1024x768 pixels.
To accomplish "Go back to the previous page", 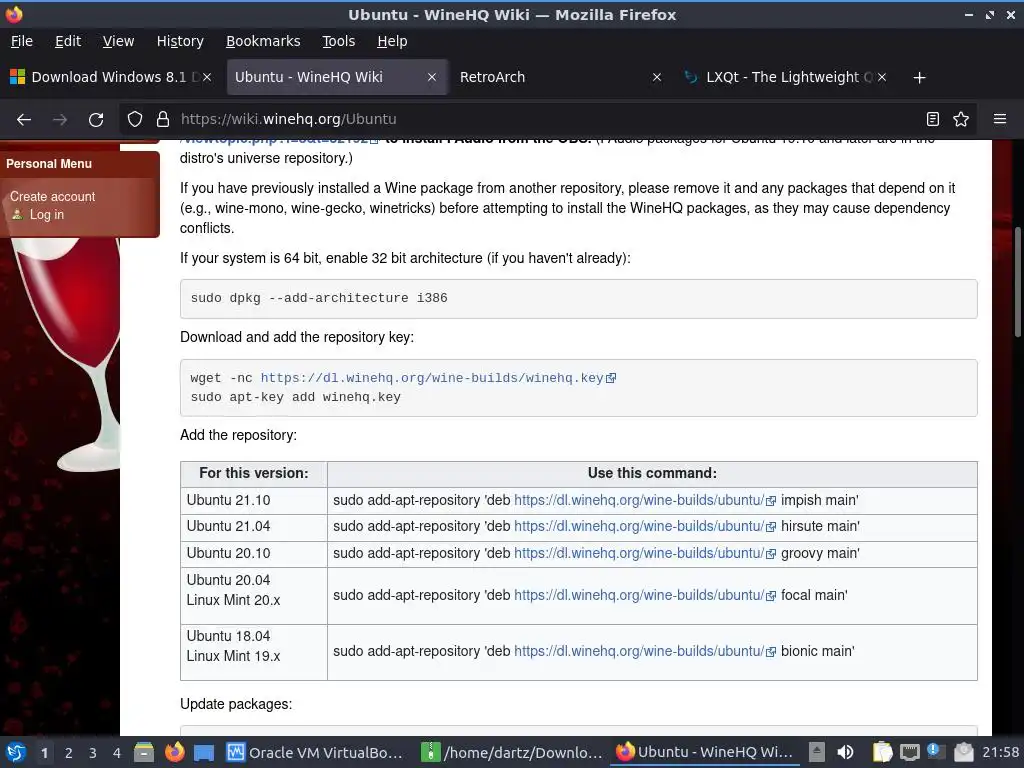I will (x=24, y=120).
